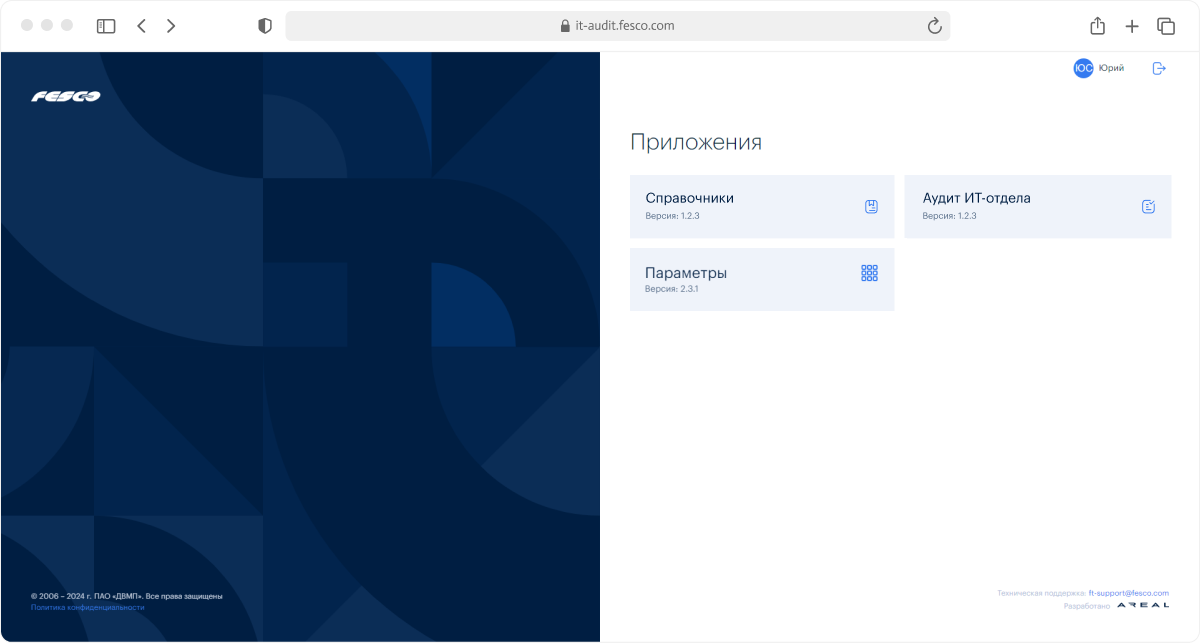Go forward to the next page
Image resolution: width=1200 pixels, height=643 pixels.
pos(171,26)
